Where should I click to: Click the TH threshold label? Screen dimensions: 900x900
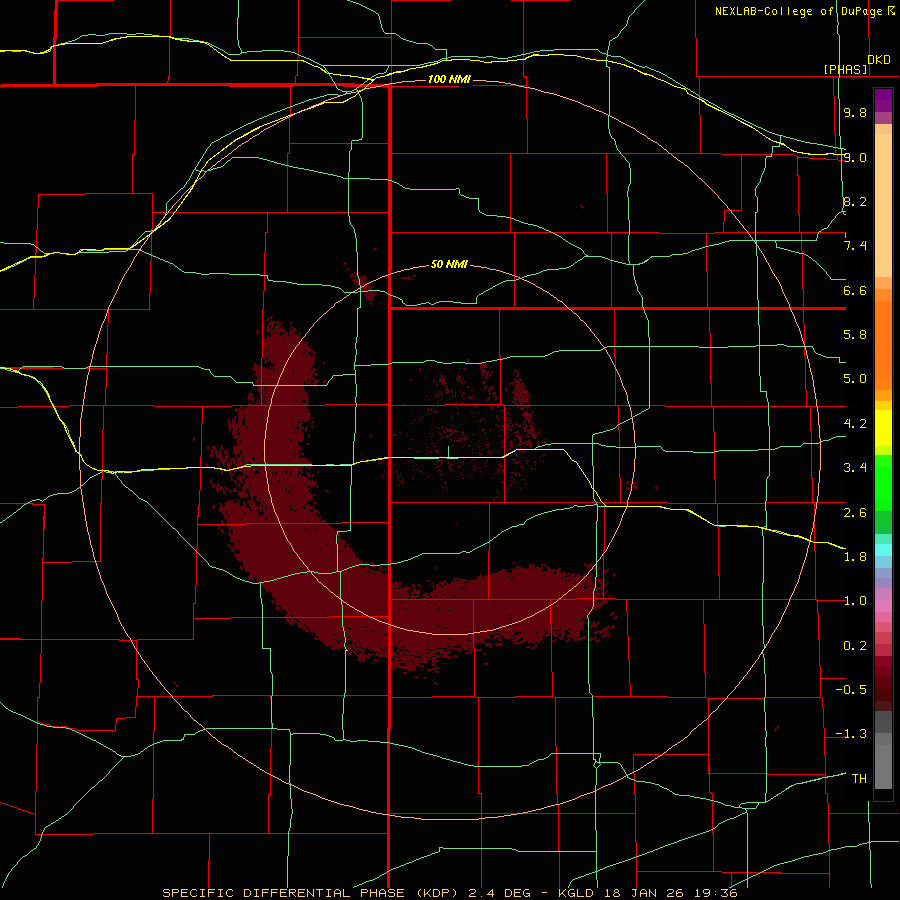point(859,779)
